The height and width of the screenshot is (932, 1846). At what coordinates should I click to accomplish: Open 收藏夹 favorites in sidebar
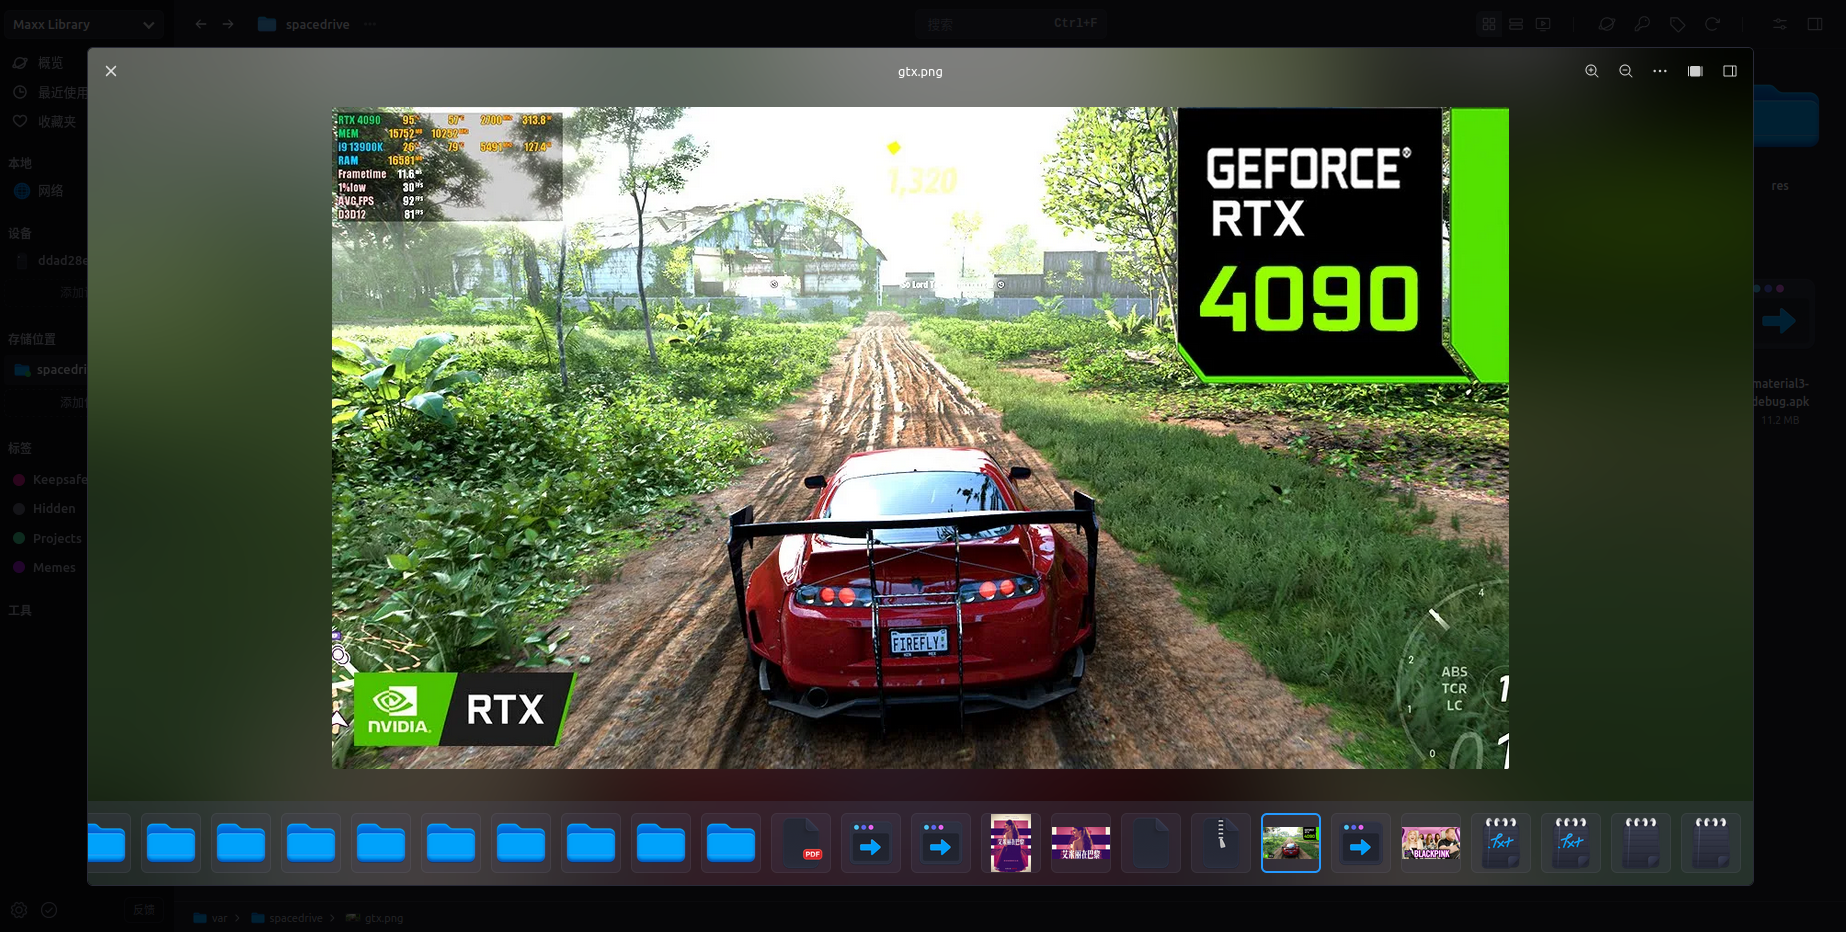click(x=46, y=121)
